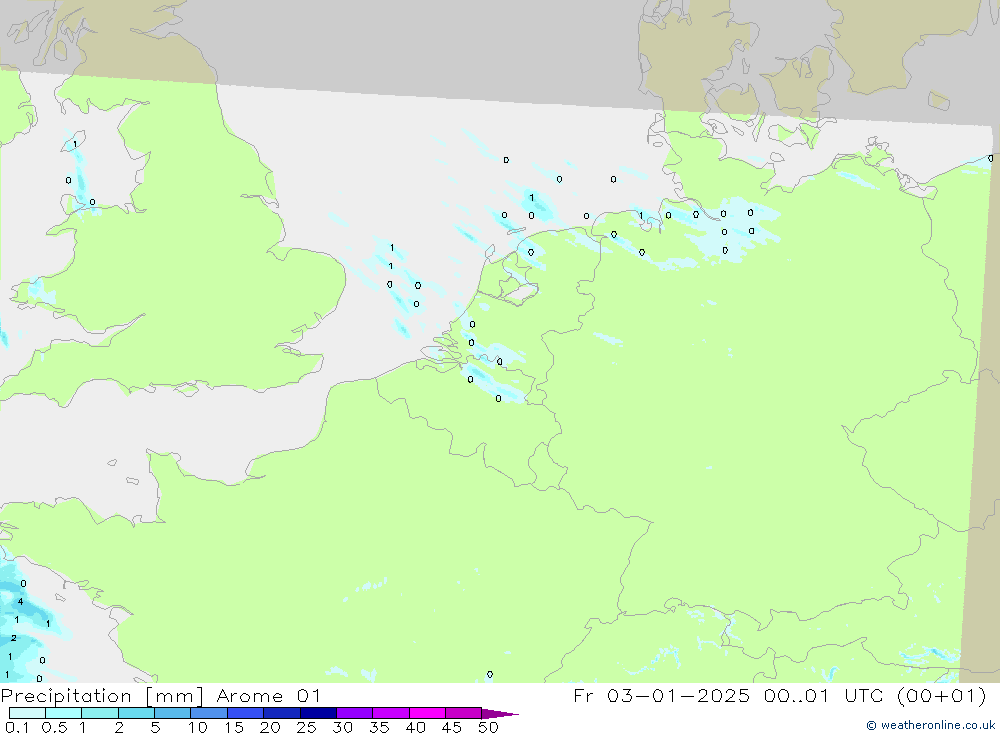Select the 0.5 to 1 mm legend swatch
The width and height of the screenshot is (1000, 733).
tap(63, 713)
